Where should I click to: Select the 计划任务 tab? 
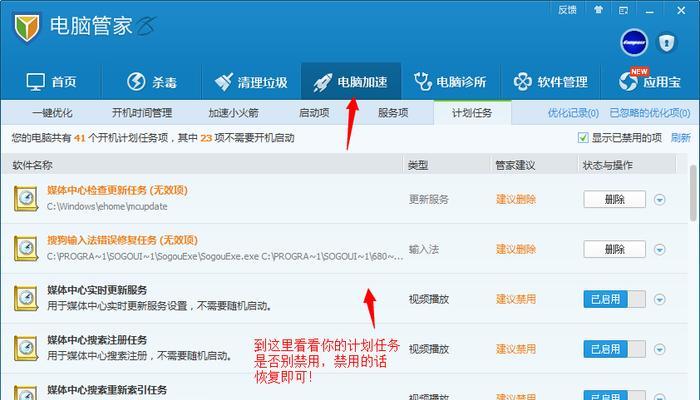click(x=472, y=112)
